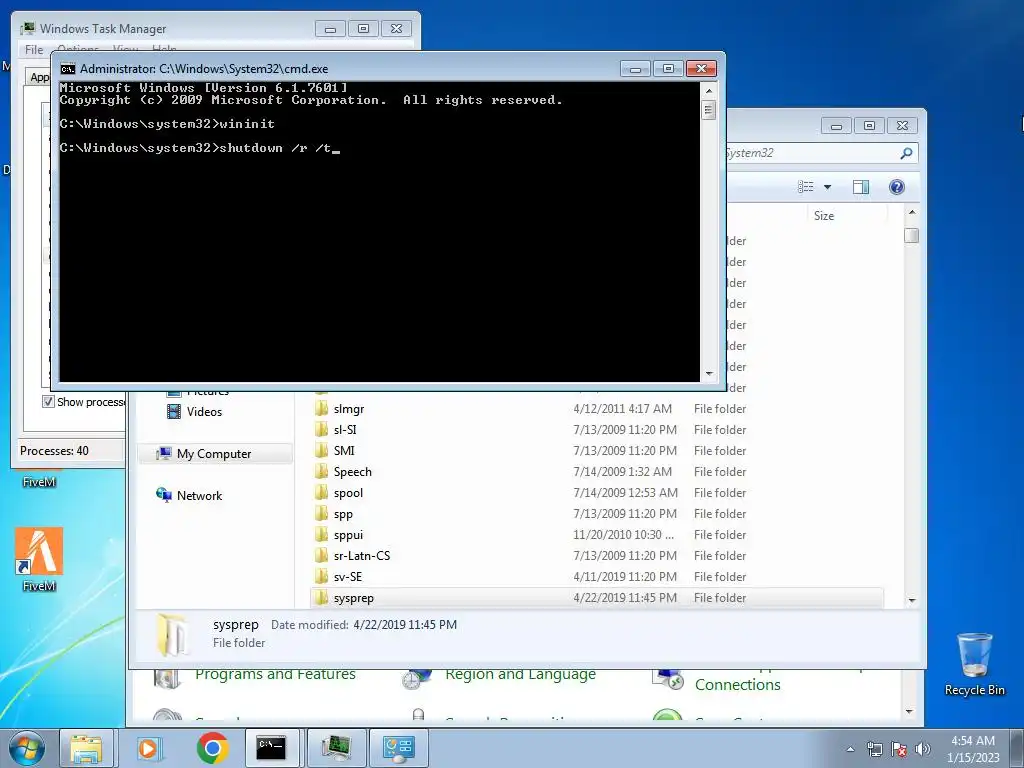1024x768 pixels.
Task: Toggle Show processes checkbox in Task Manager
Action: [x=48, y=402]
